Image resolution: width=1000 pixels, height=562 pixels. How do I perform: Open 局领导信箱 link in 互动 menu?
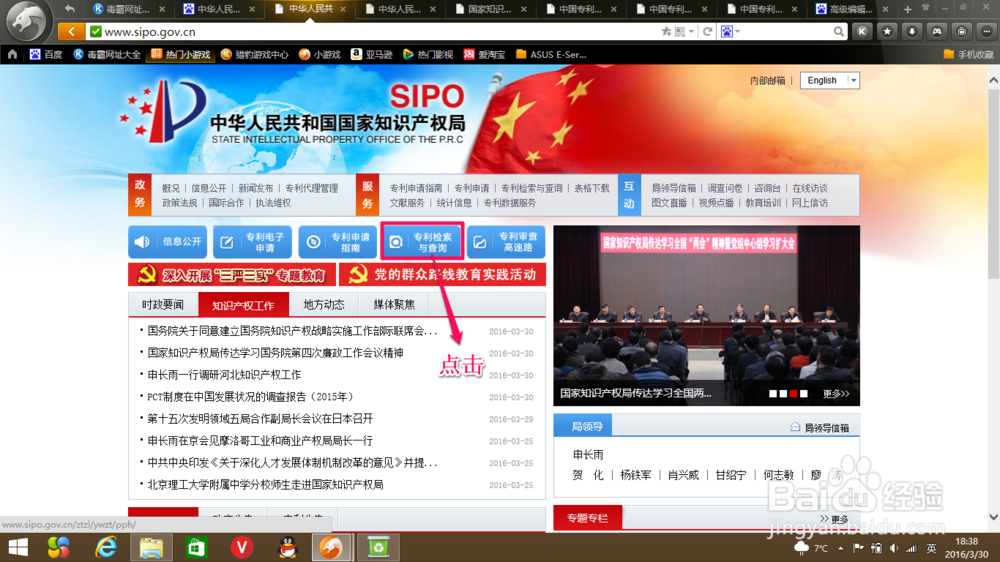673,188
